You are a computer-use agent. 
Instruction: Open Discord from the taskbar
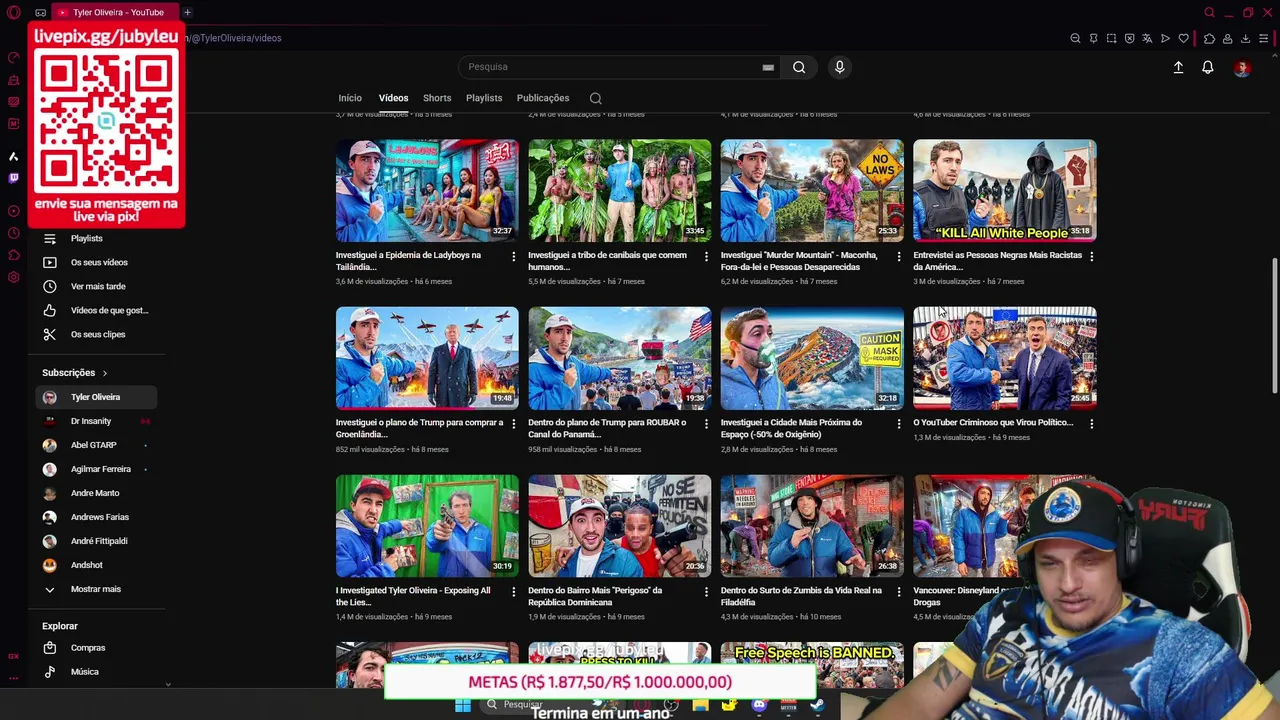[759, 706]
